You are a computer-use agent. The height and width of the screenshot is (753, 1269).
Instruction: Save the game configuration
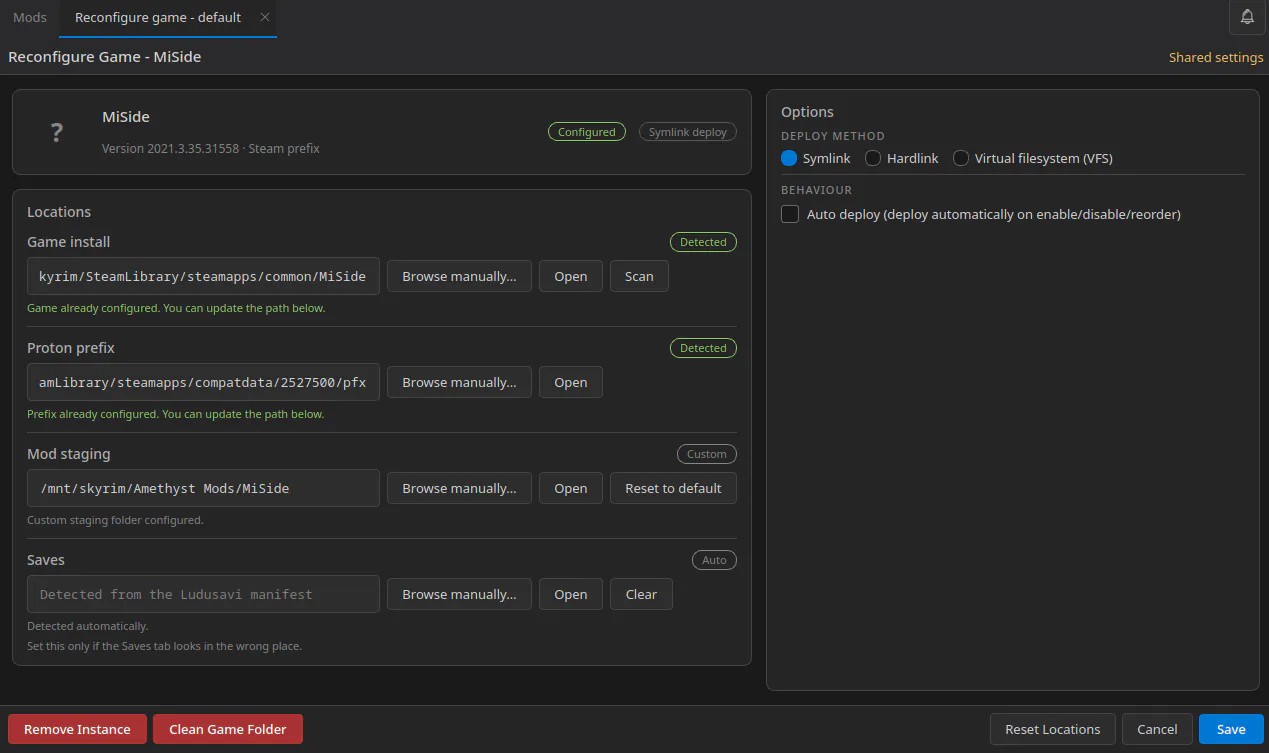coord(1231,729)
